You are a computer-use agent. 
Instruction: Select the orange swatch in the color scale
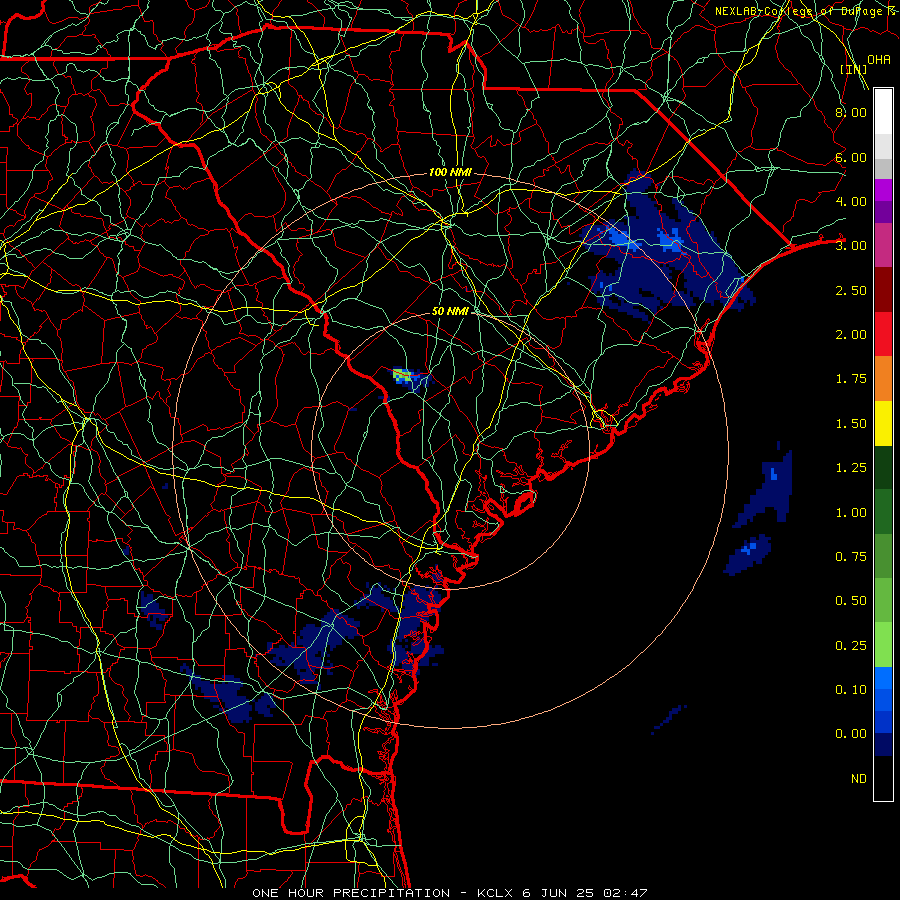[x=883, y=379]
